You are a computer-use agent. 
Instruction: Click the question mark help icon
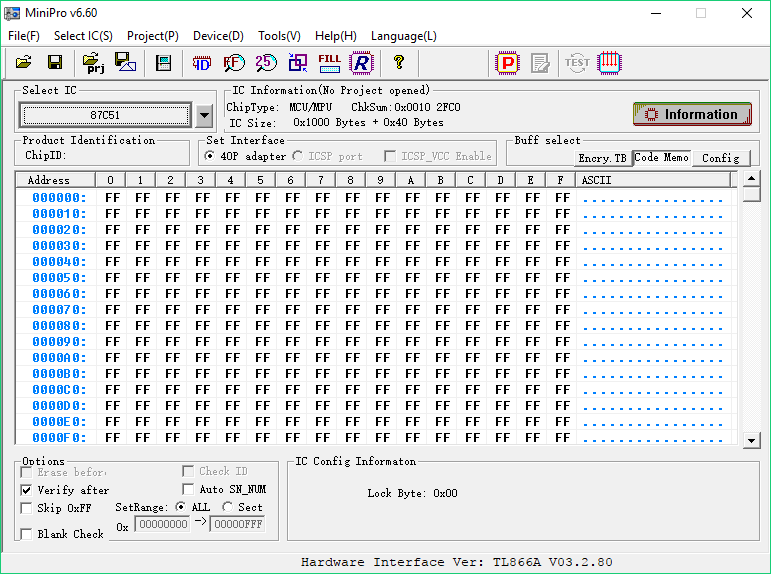point(399,63)
